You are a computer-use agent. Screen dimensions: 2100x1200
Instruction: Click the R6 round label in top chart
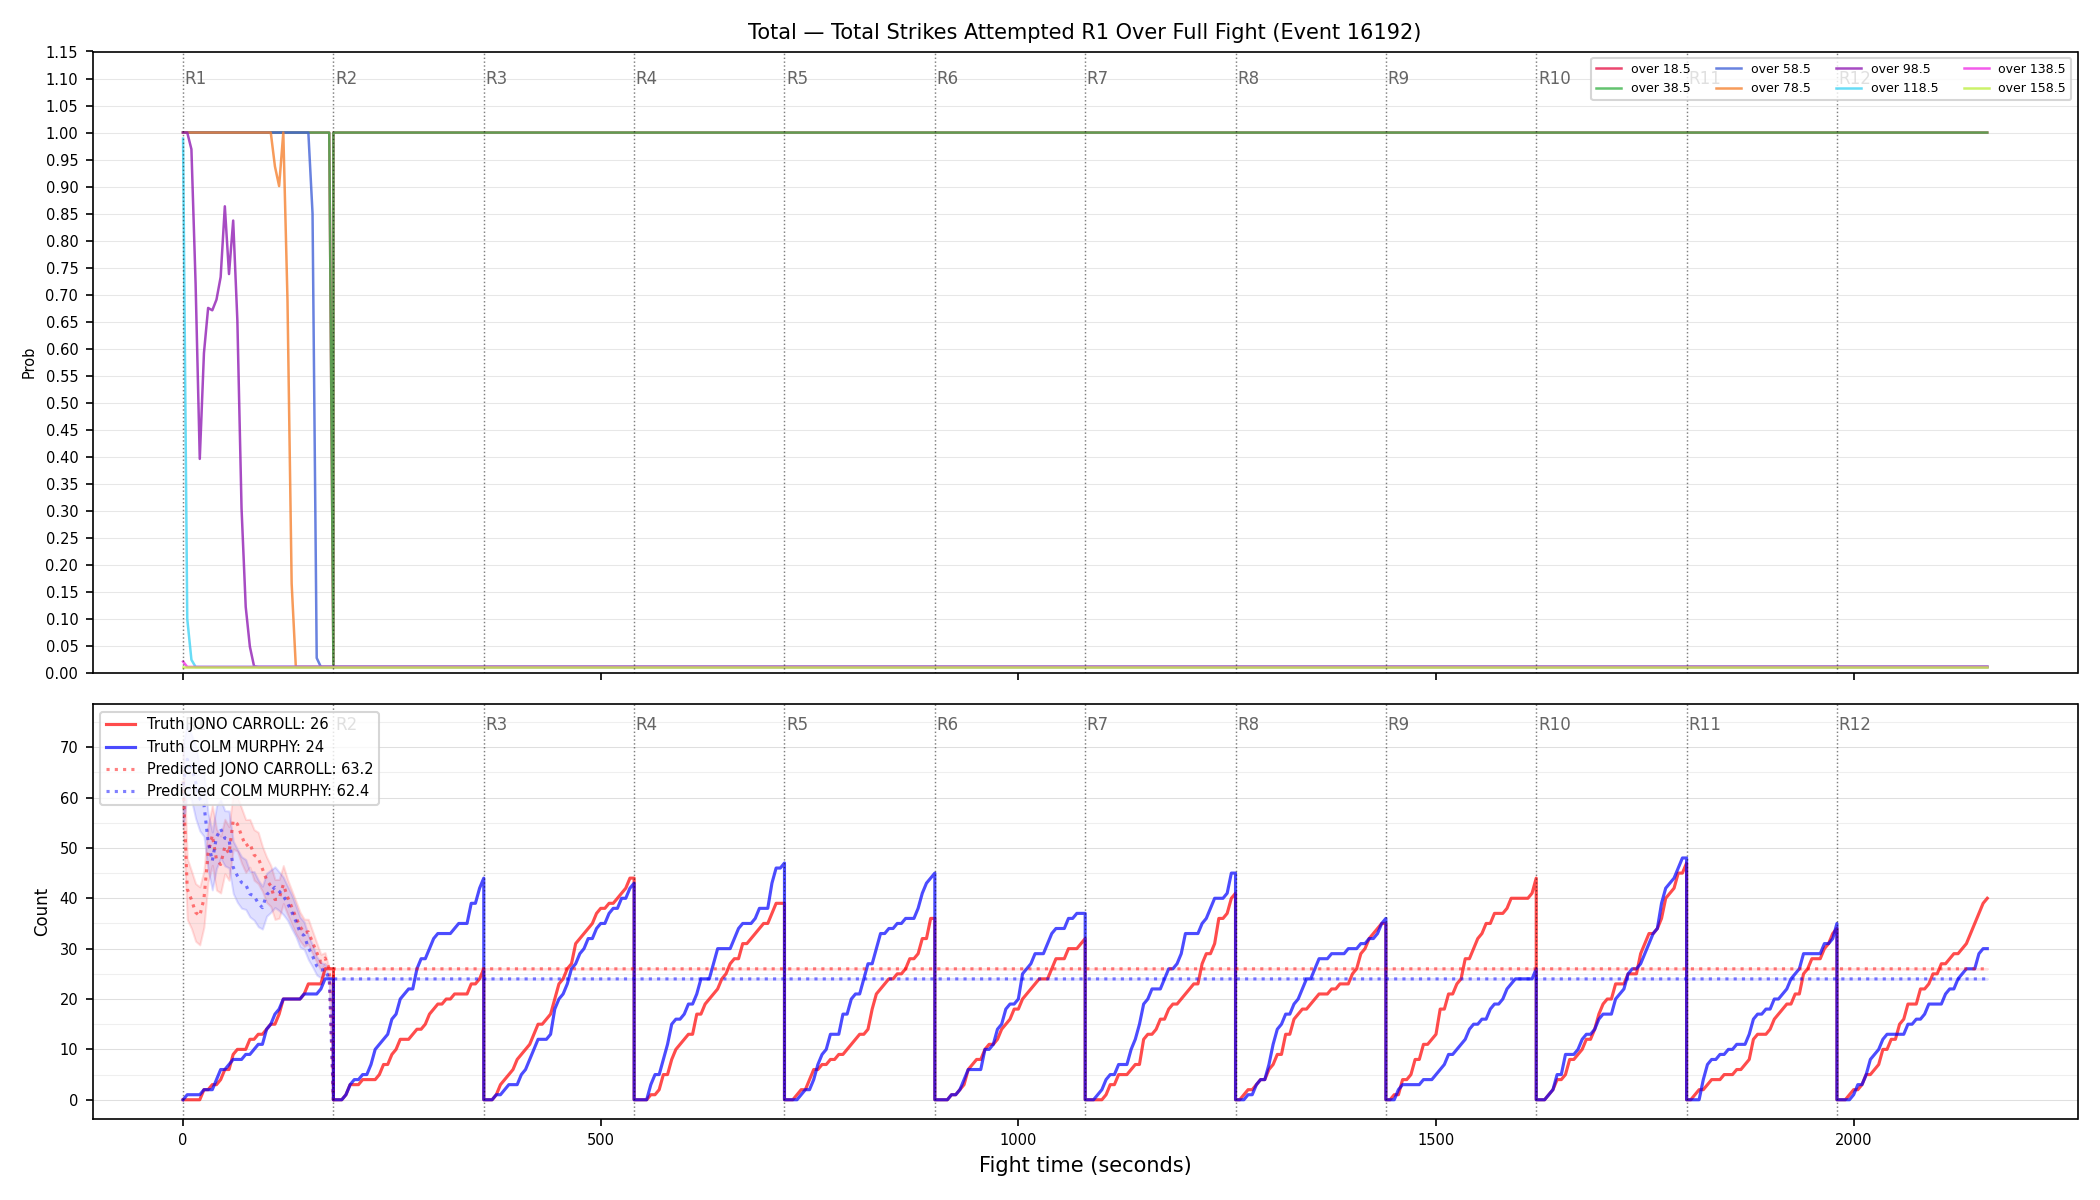(x=947, y=78)
